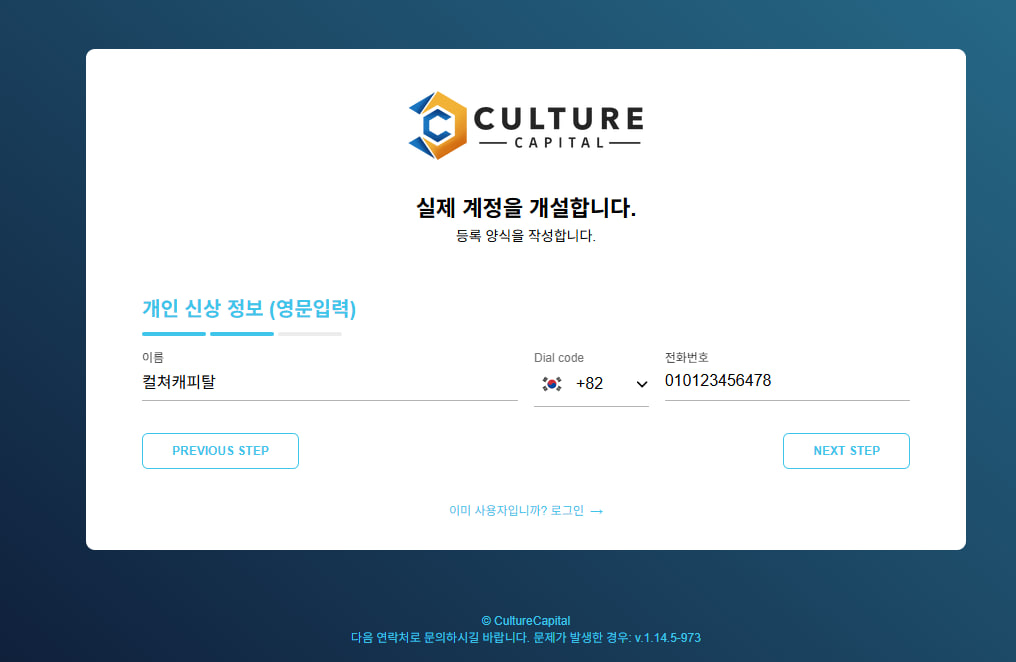Image resolution: width=1016 pixels, height=662 pixels.
Task: Click the footer version text v.1.14.5-973
Action: tap(667, 638)
